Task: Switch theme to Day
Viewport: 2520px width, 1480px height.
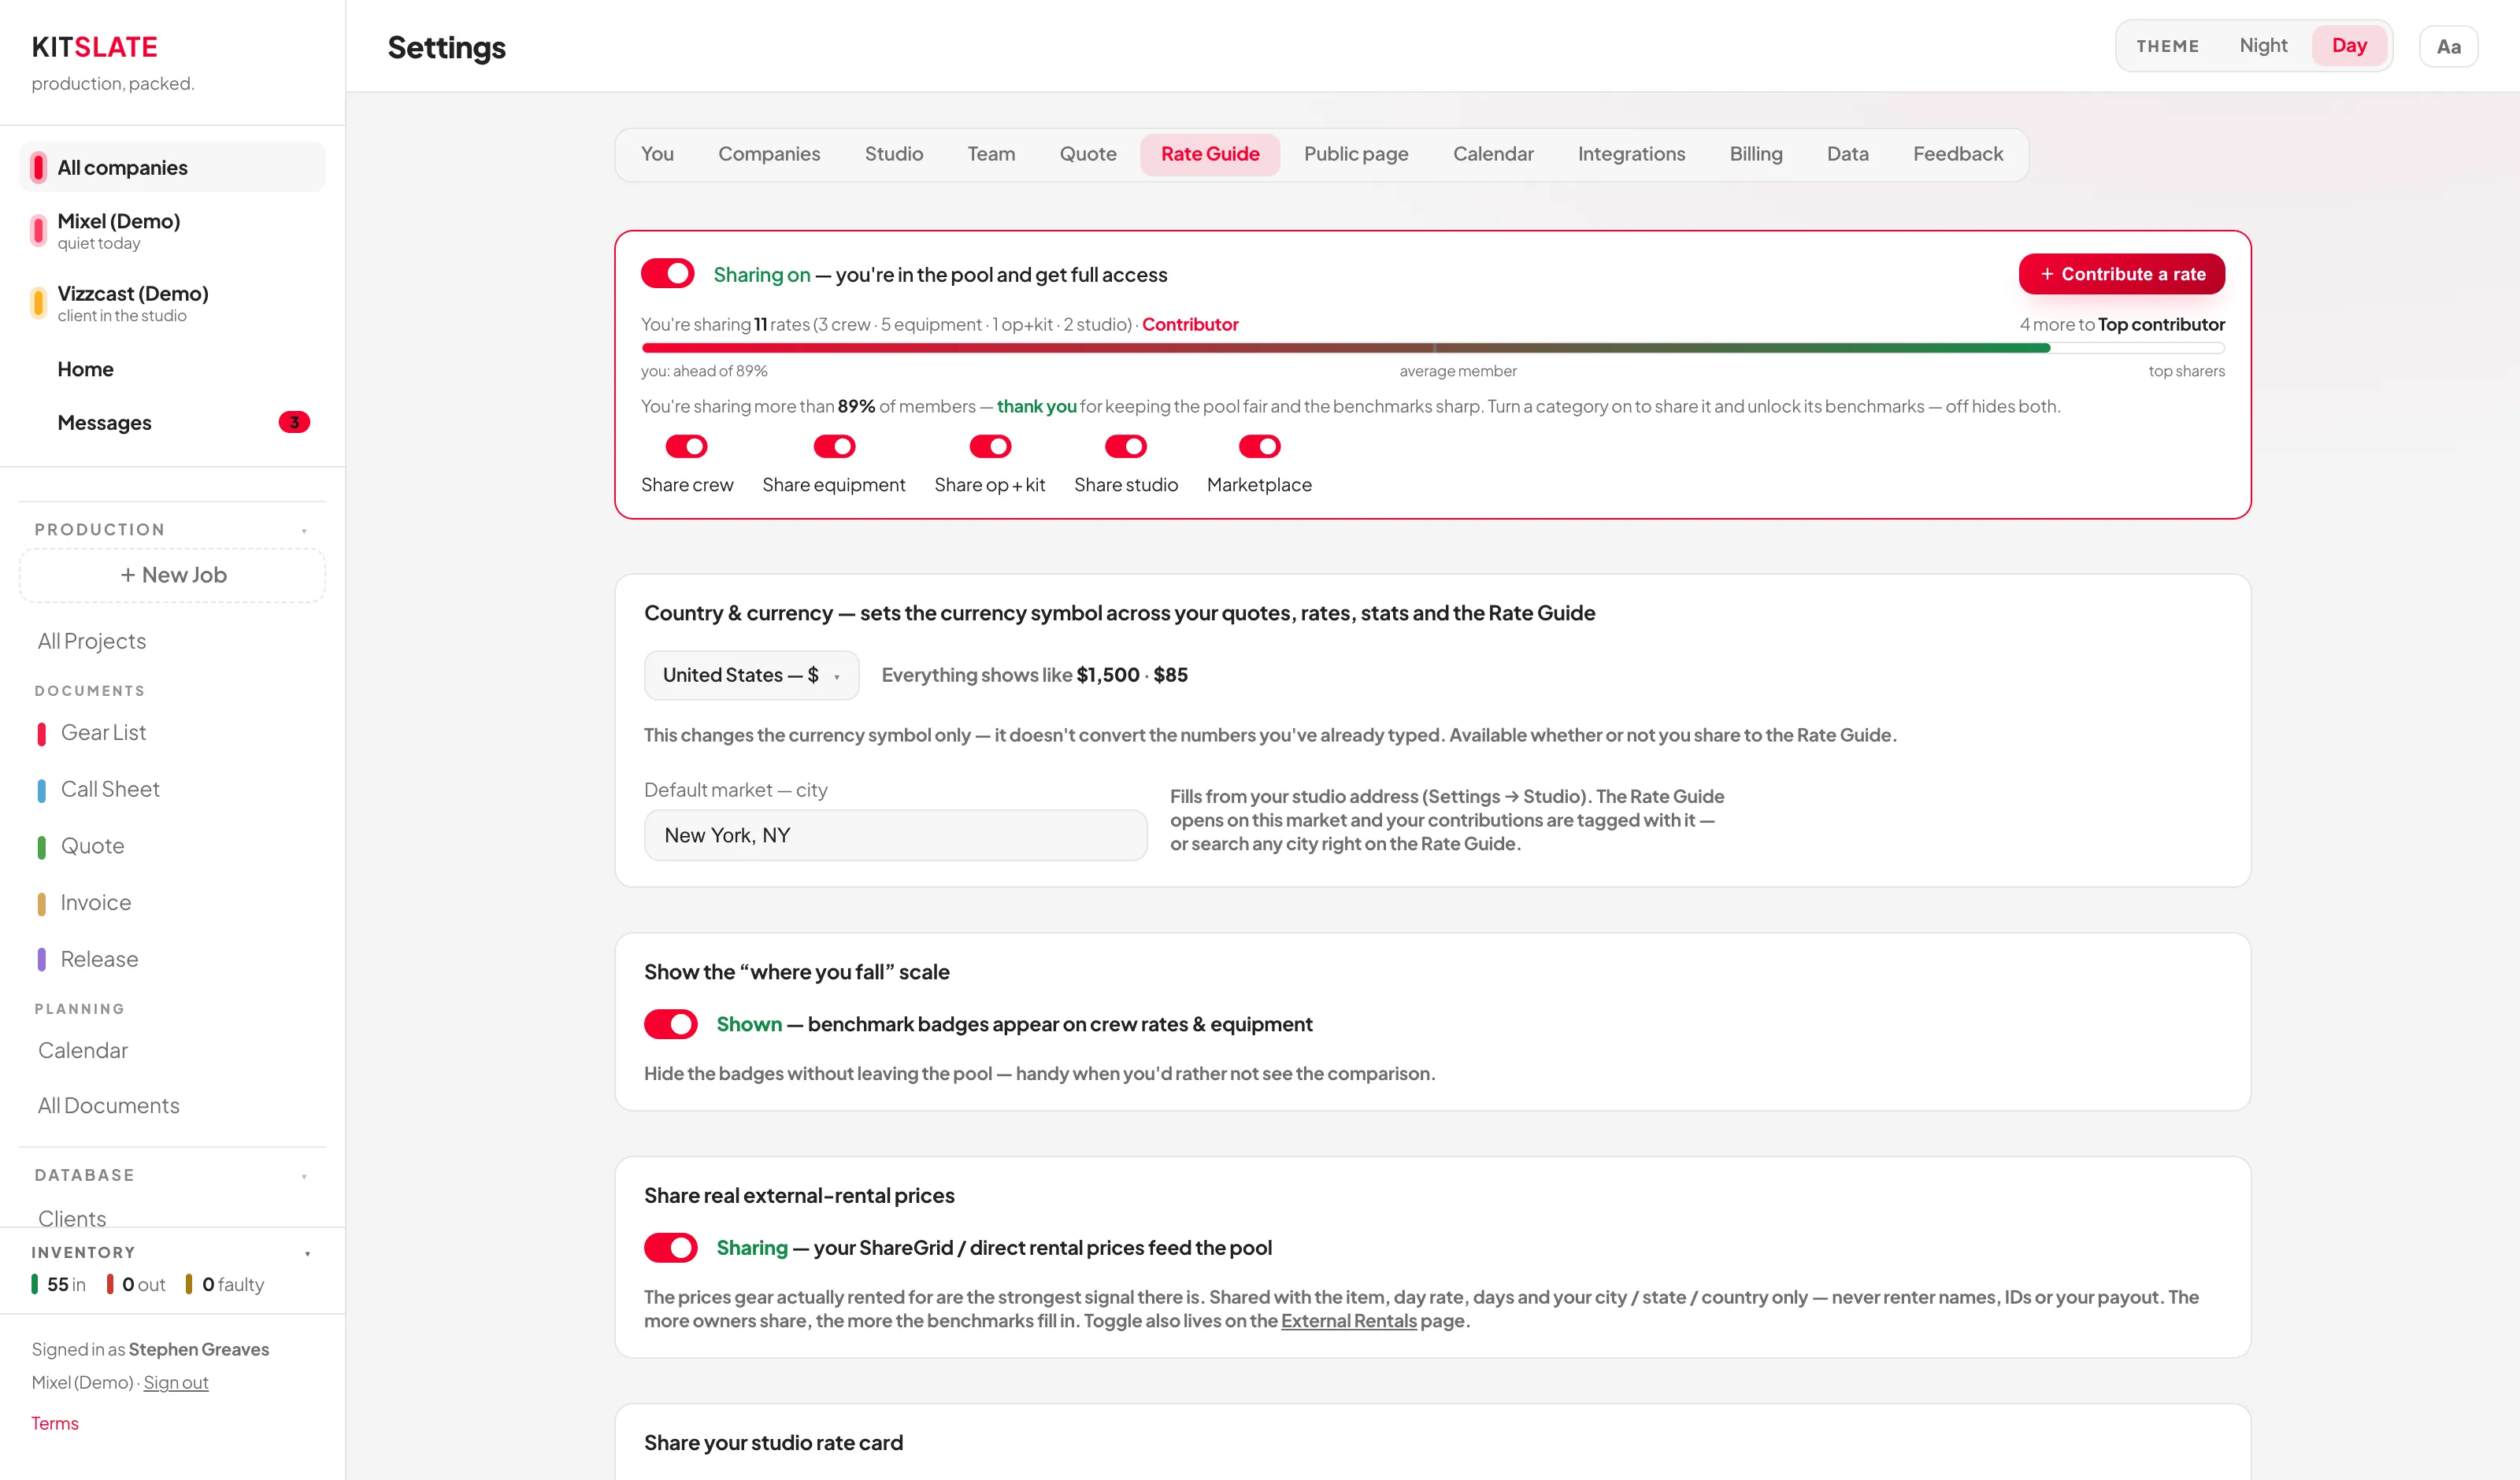Action: (2349, 46)
